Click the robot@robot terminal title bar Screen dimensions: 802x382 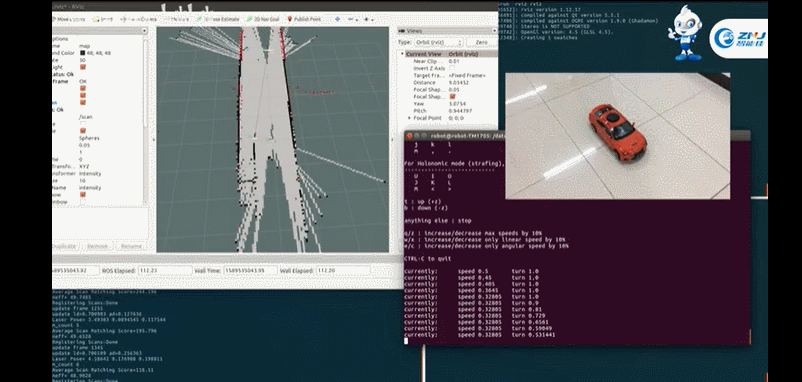pyautogui.click(x=577, y=136)
